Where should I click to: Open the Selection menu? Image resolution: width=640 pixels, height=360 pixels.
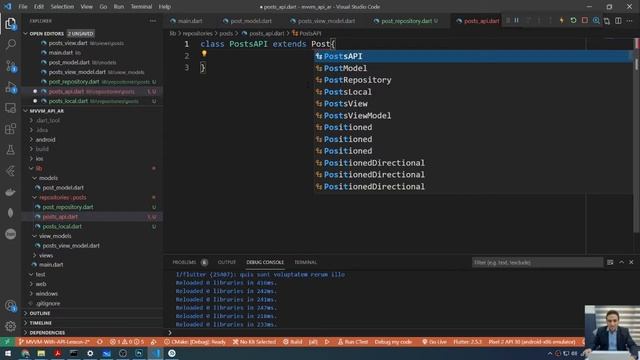pyautogui.click(x=62, y=7)
